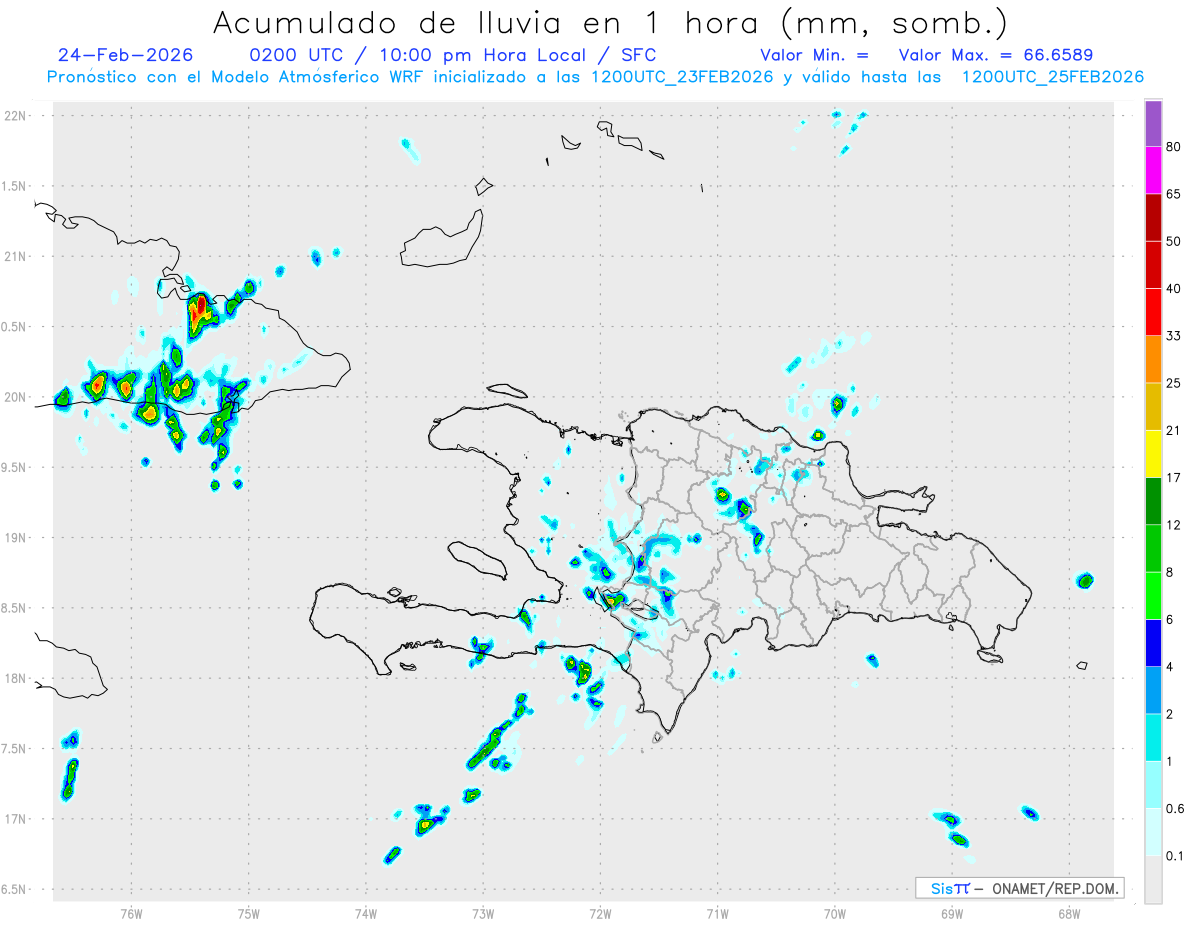Pick the orange legend swatch between 25 and 33
1200x927 pixels.
click(1153, 359)
